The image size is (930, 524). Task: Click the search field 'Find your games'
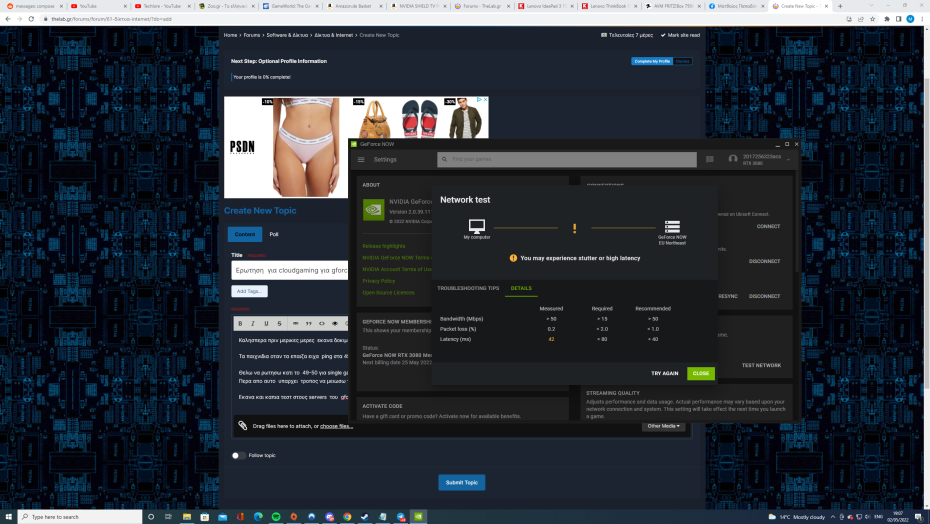[x=566, y=159]
